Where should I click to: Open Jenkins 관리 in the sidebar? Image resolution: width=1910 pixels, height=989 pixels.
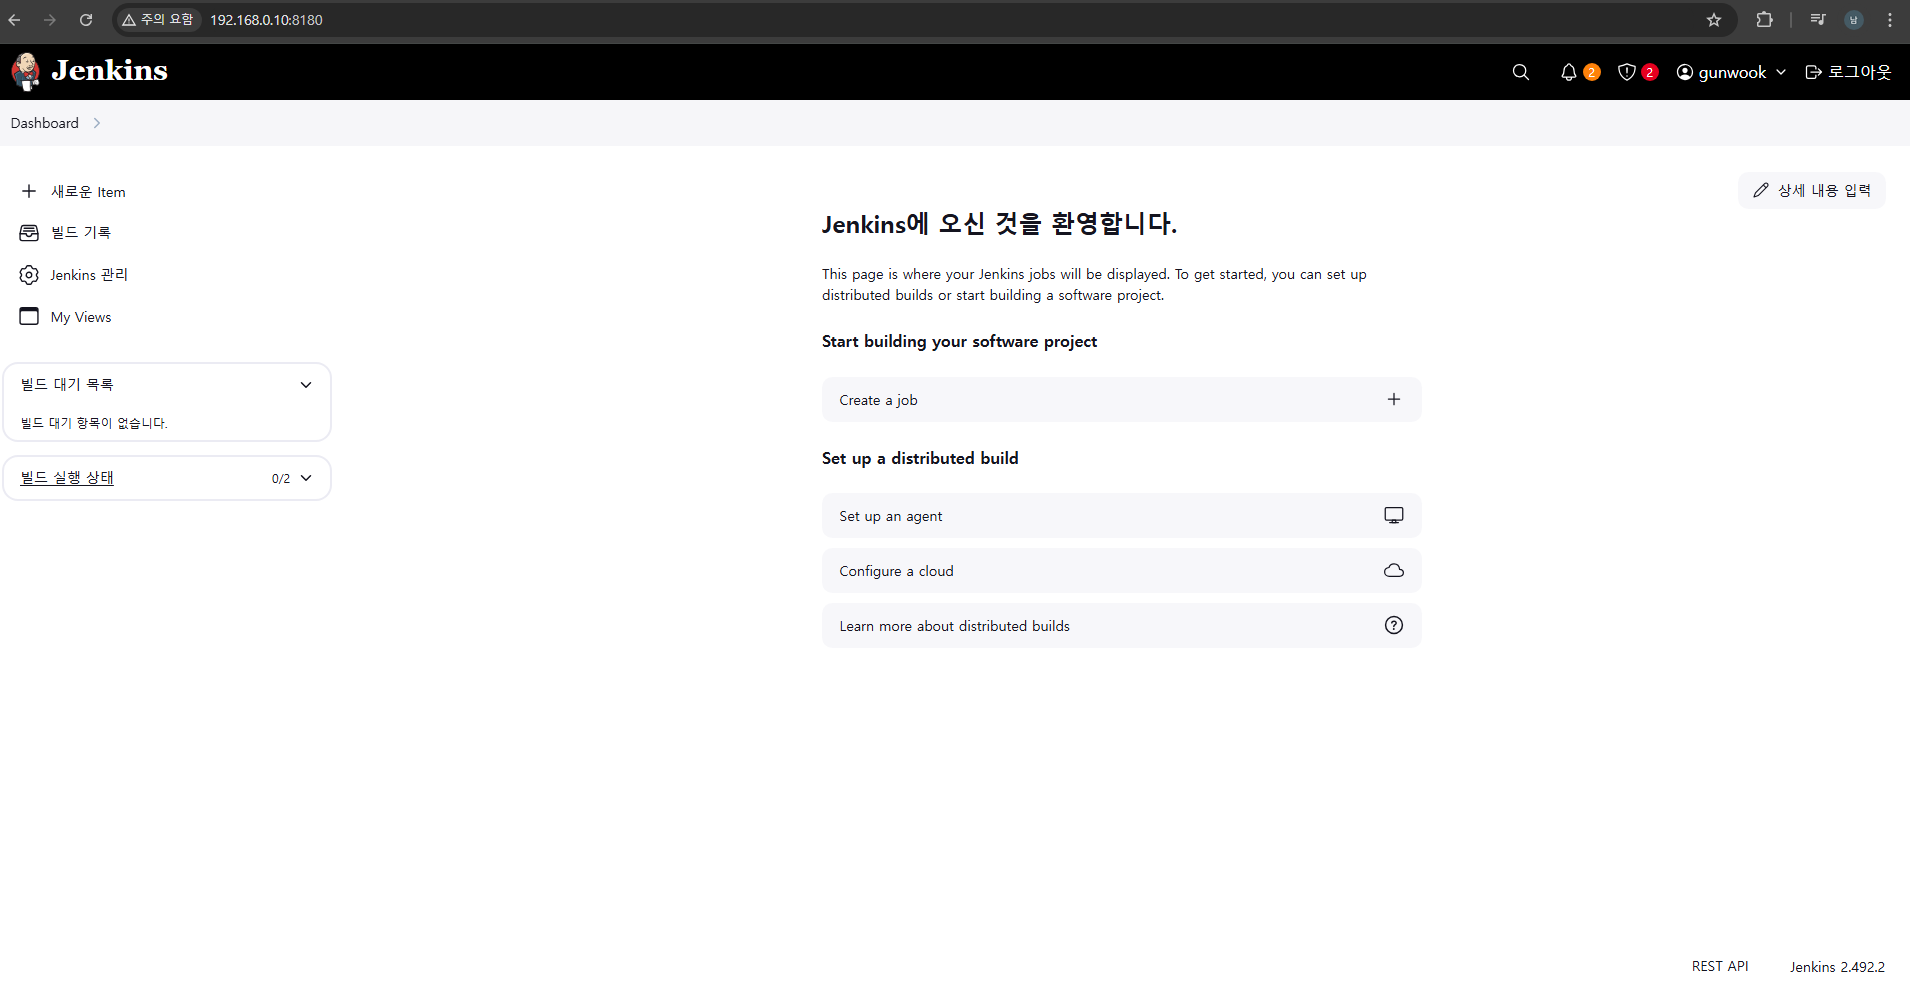[x=89, y=274]
